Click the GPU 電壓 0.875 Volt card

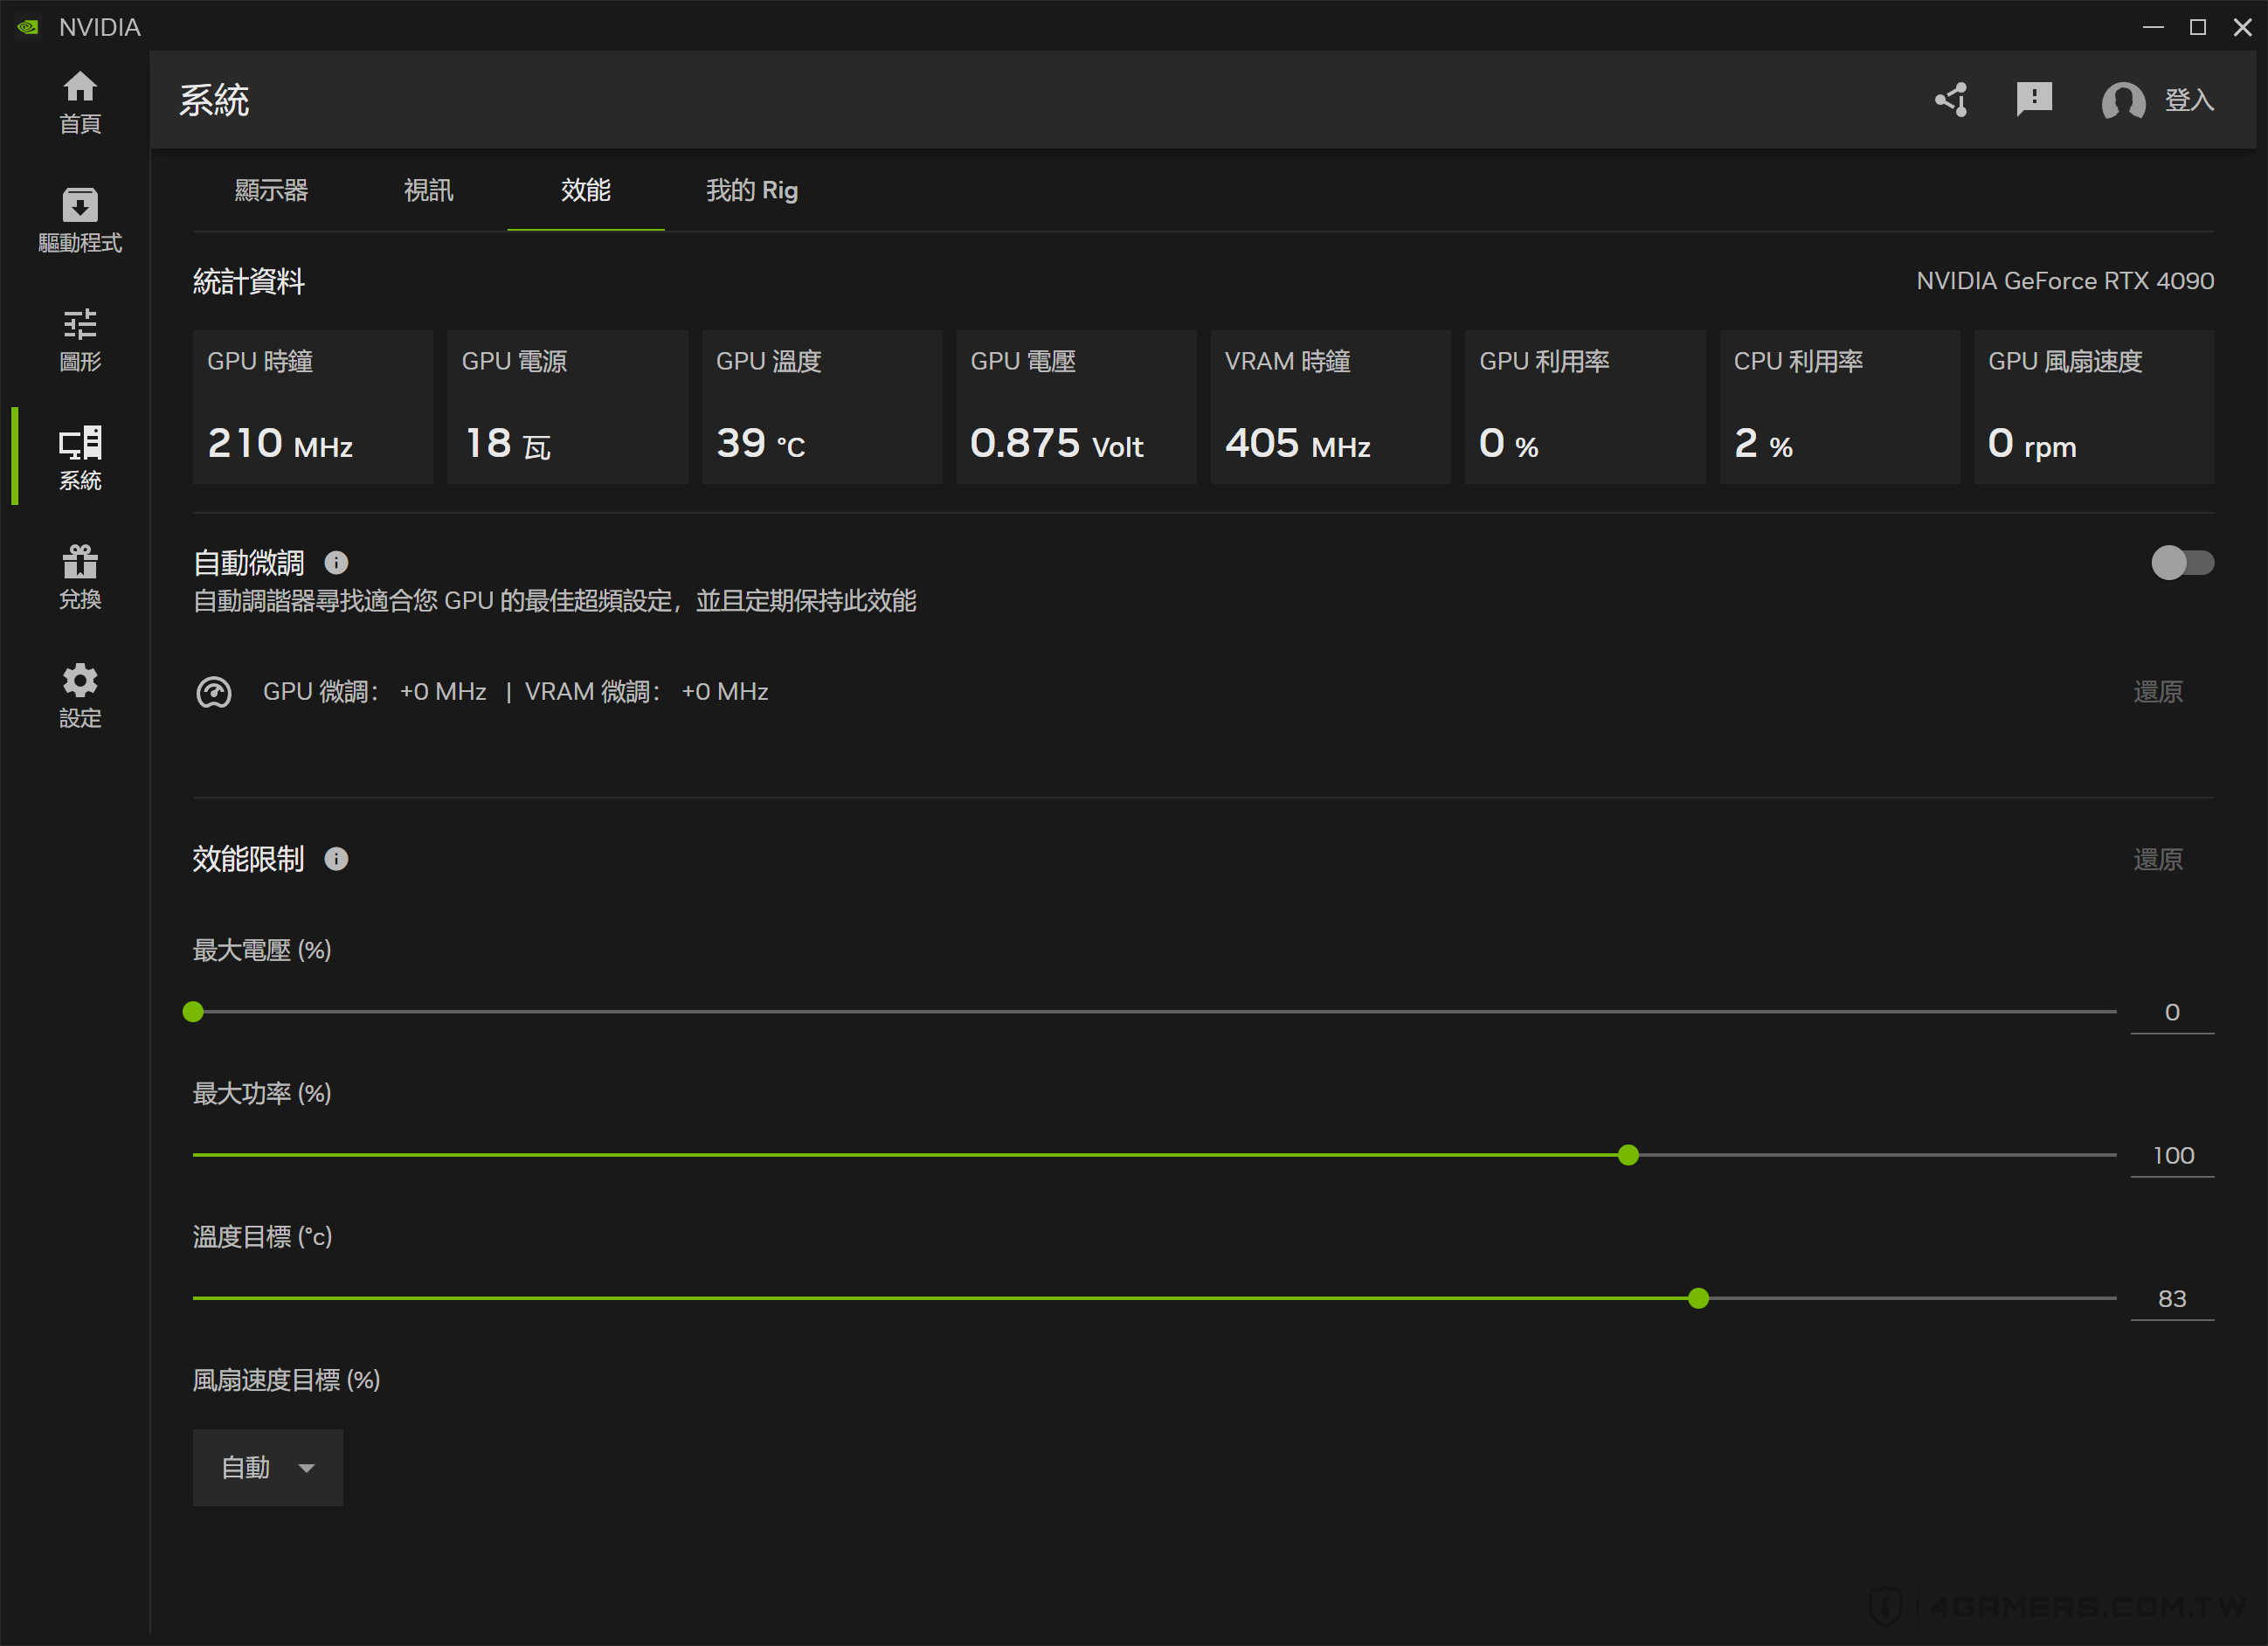[1076, 407]
